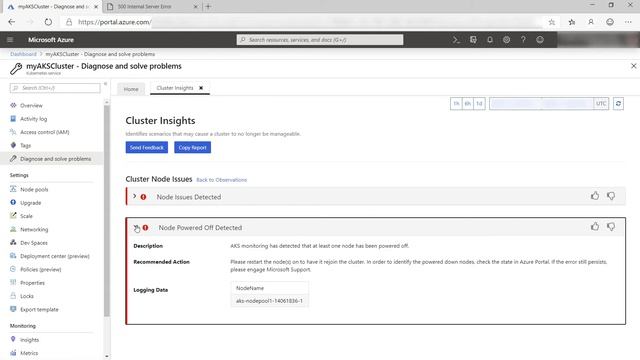This screenshot has width=640, height=360.
Task: Click the browser address bar
Action: [x=304, y=22]
